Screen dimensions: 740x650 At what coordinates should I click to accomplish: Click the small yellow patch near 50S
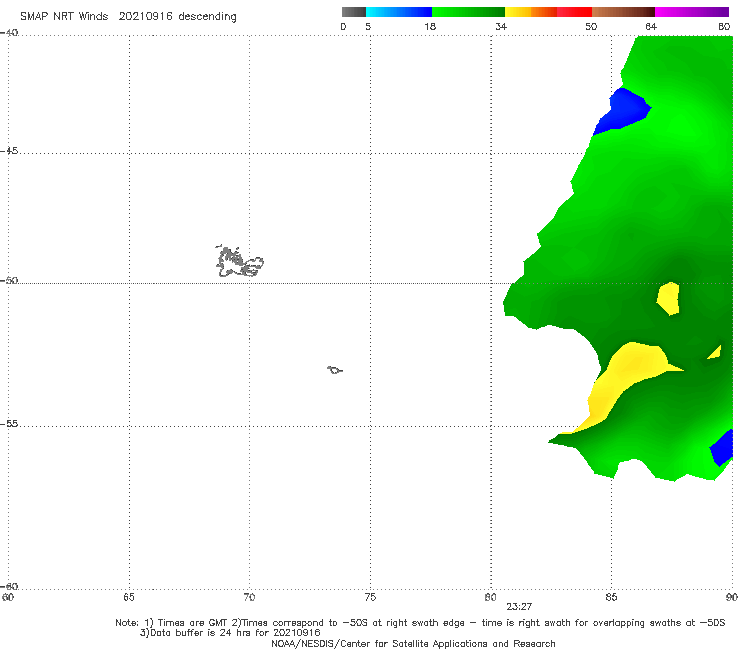pyautogui.click(x=669, y=298)
